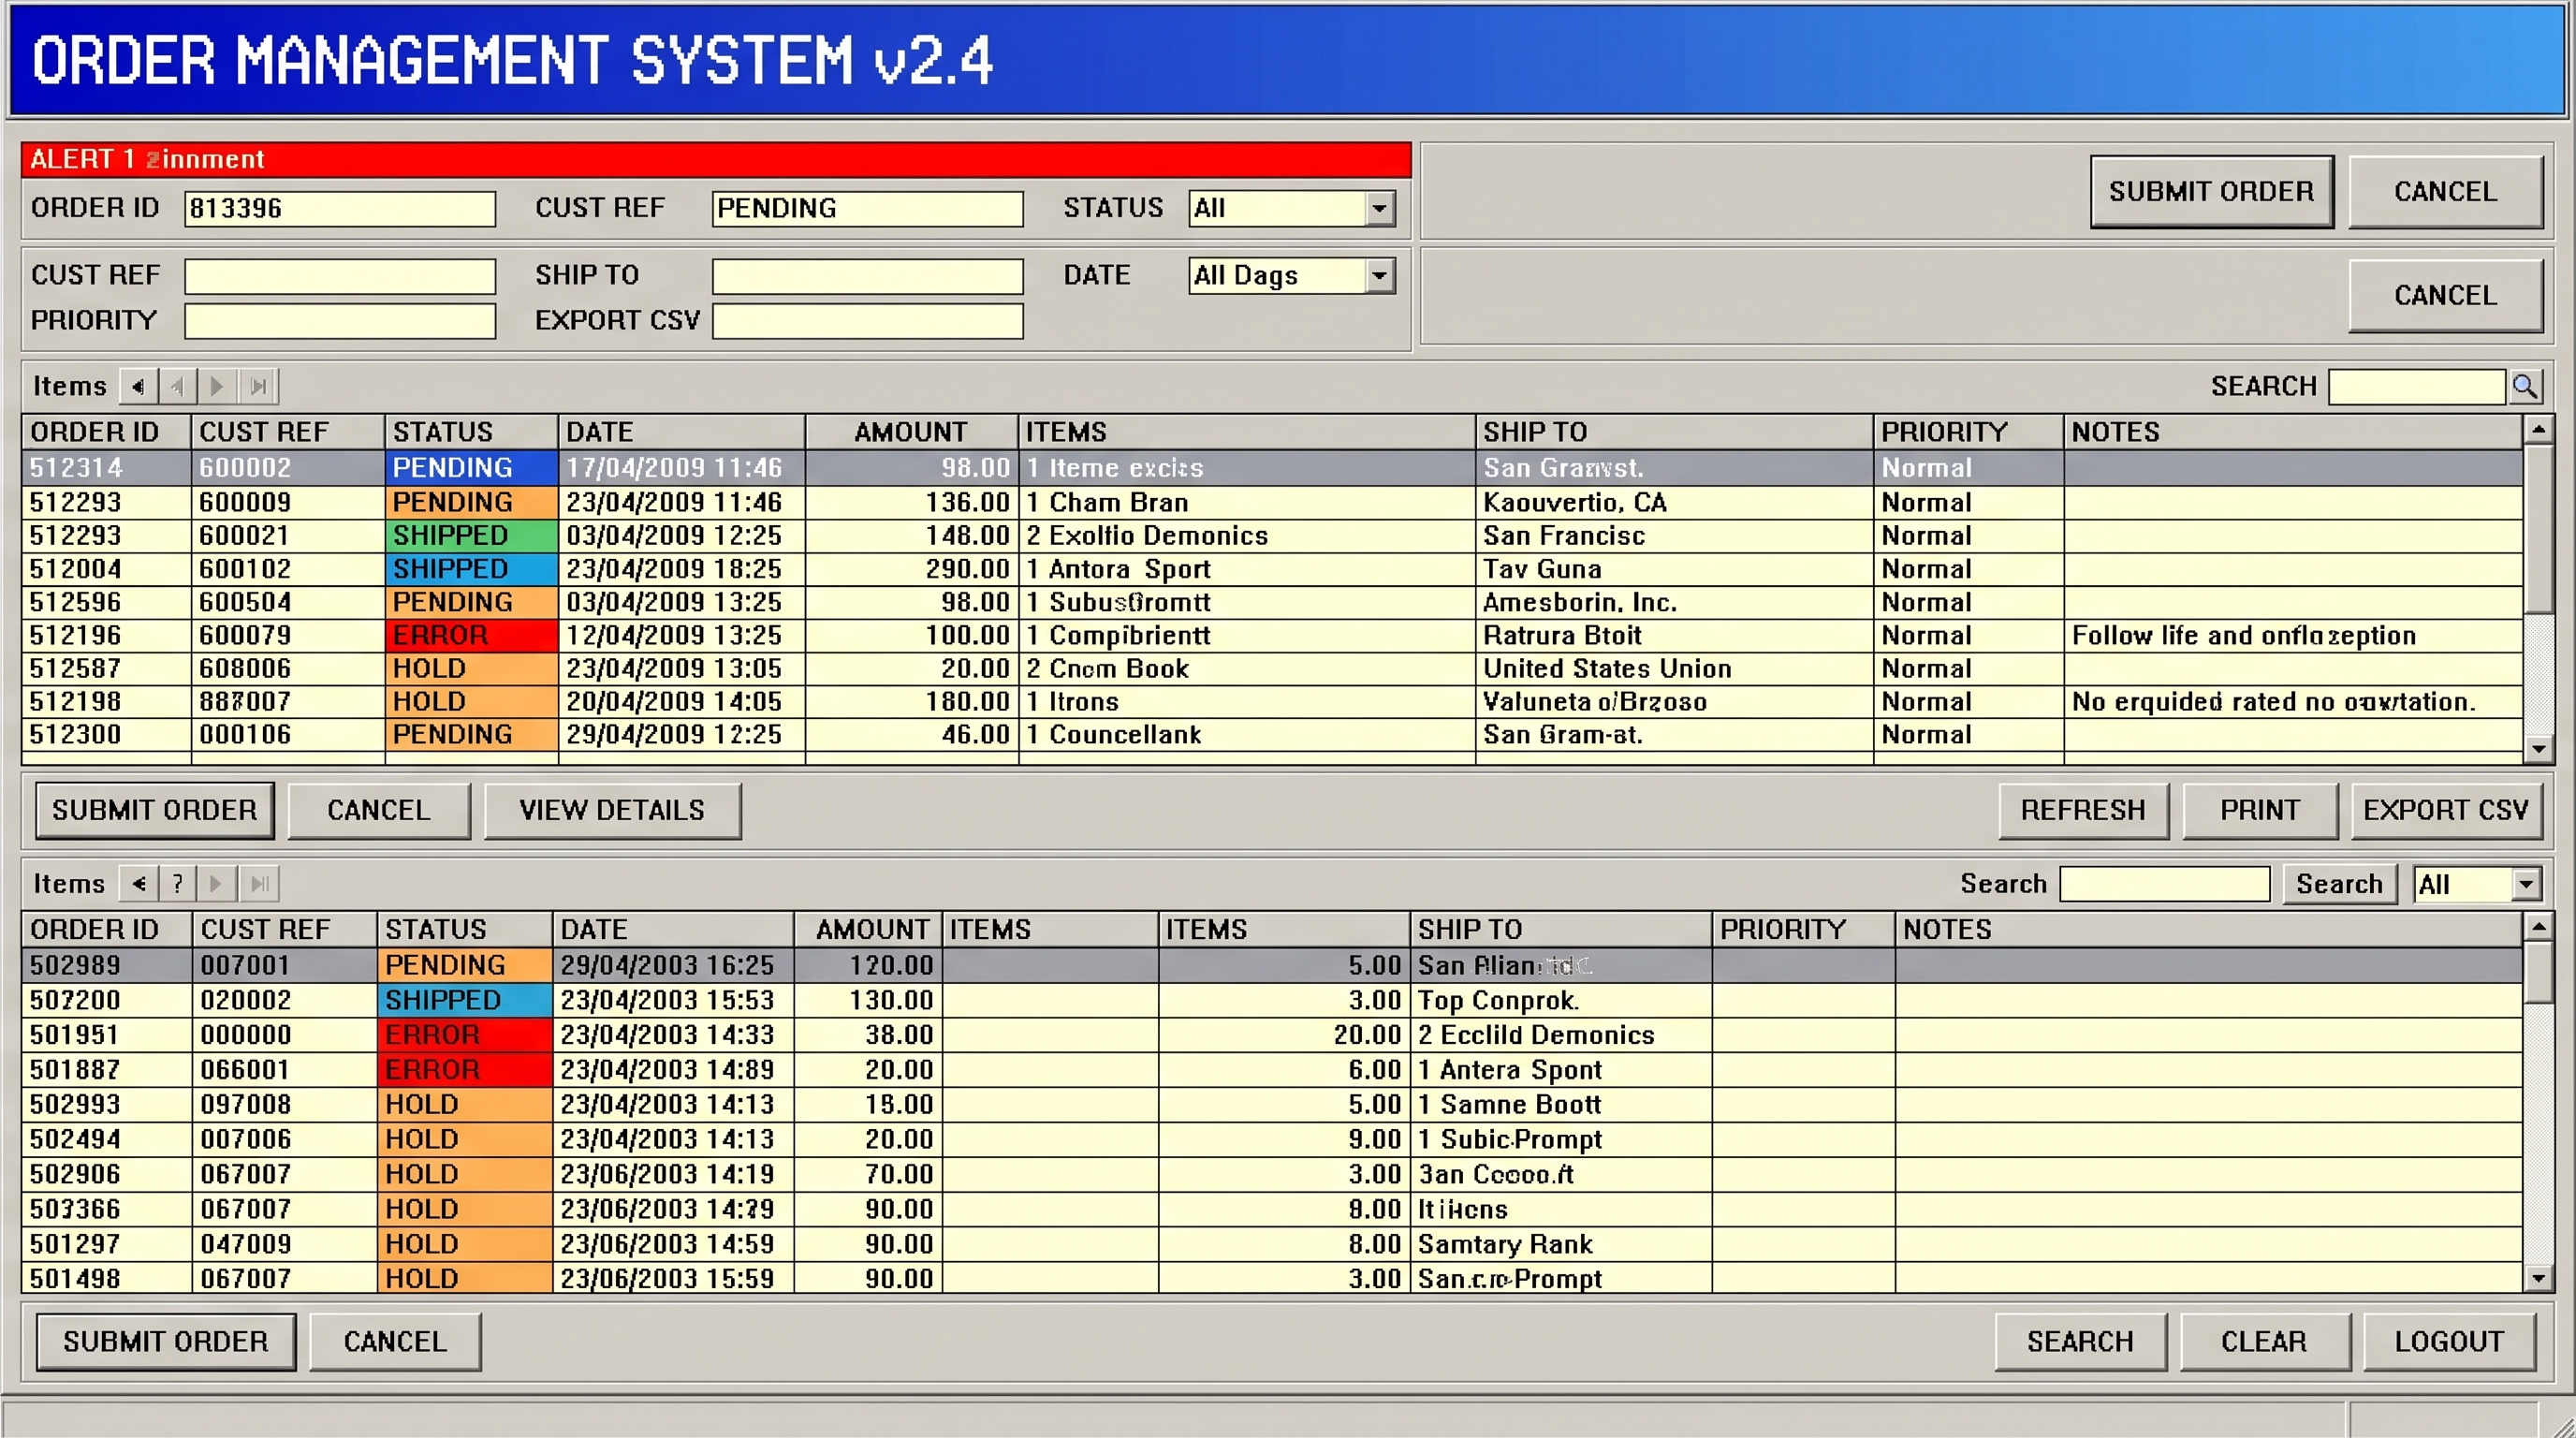Viewport: 2576px width, 1438px height.
Task: Sort upper table by AMOUNT column header
Action: [912, 432]
